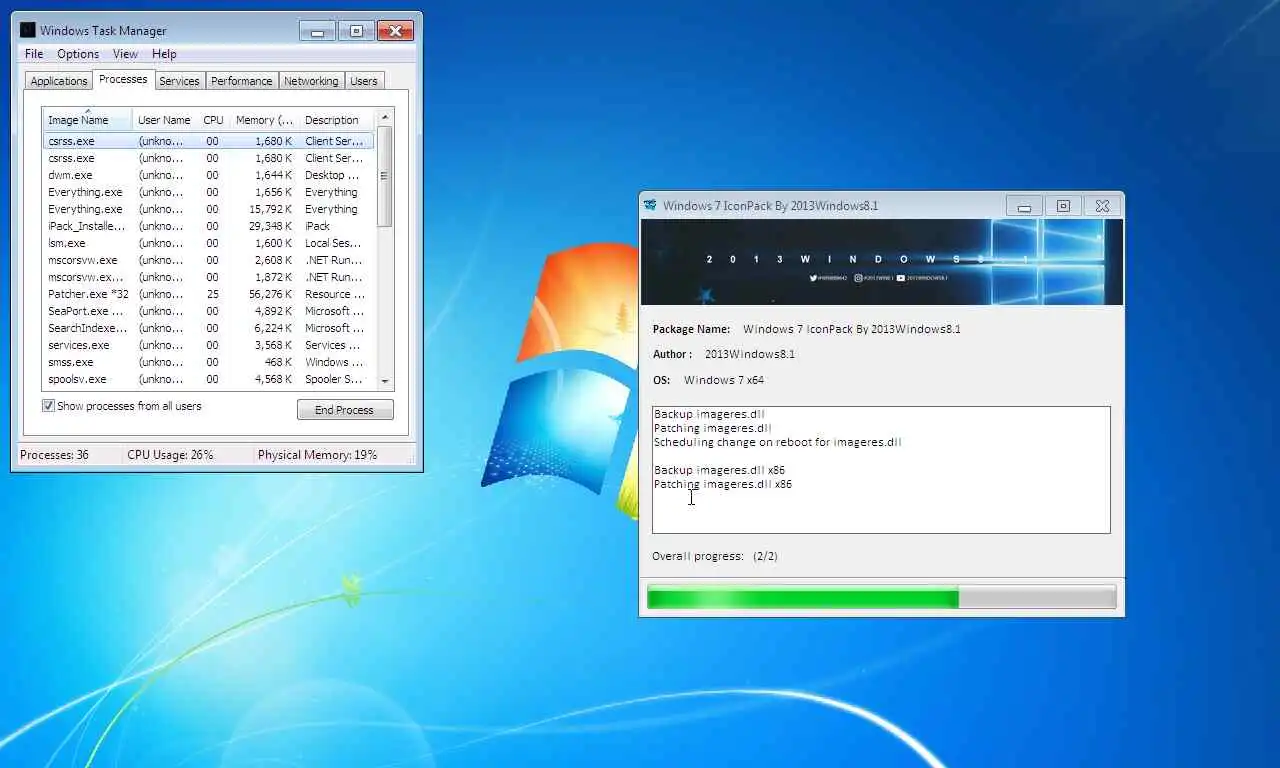Sort processes by CPU column header

click(213, 120)
